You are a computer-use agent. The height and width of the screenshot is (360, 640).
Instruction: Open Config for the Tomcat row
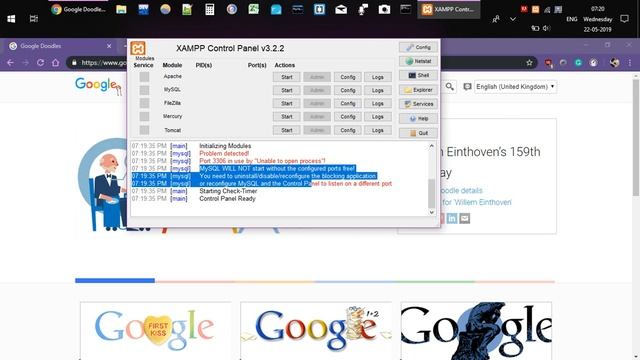[348, 130]
